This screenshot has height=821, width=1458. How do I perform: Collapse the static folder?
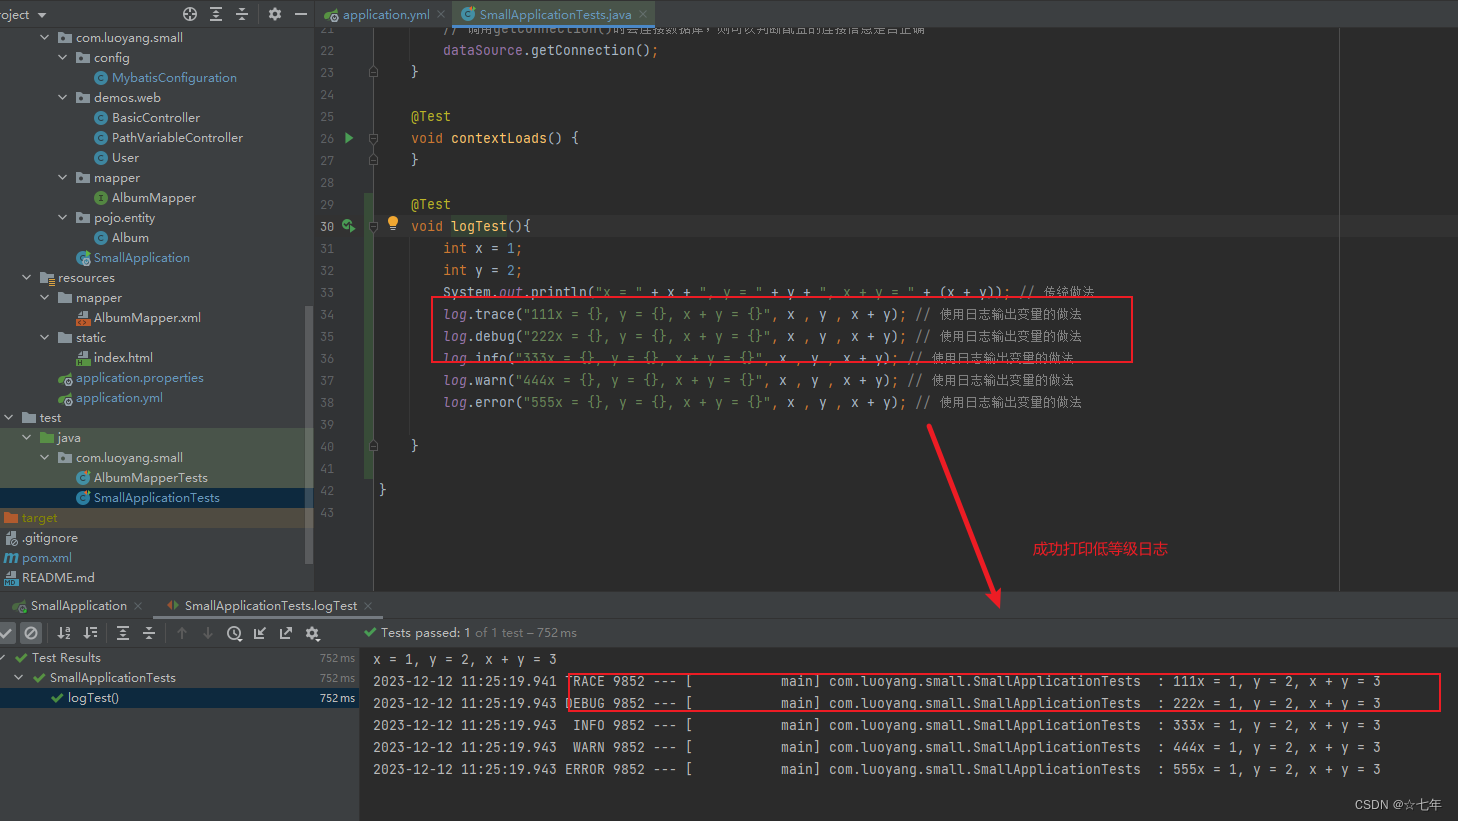tap(44, 338)
